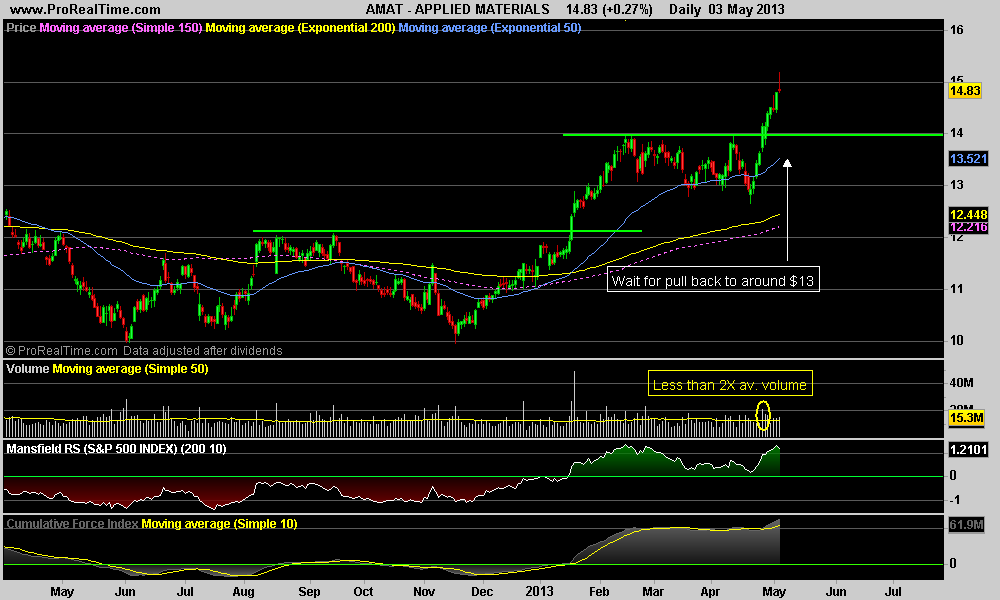The height and width of the screenshot is (600, 1000).
Task: Select the 11 price axis label
Action: pyautogui.click(x=957, y=289)
